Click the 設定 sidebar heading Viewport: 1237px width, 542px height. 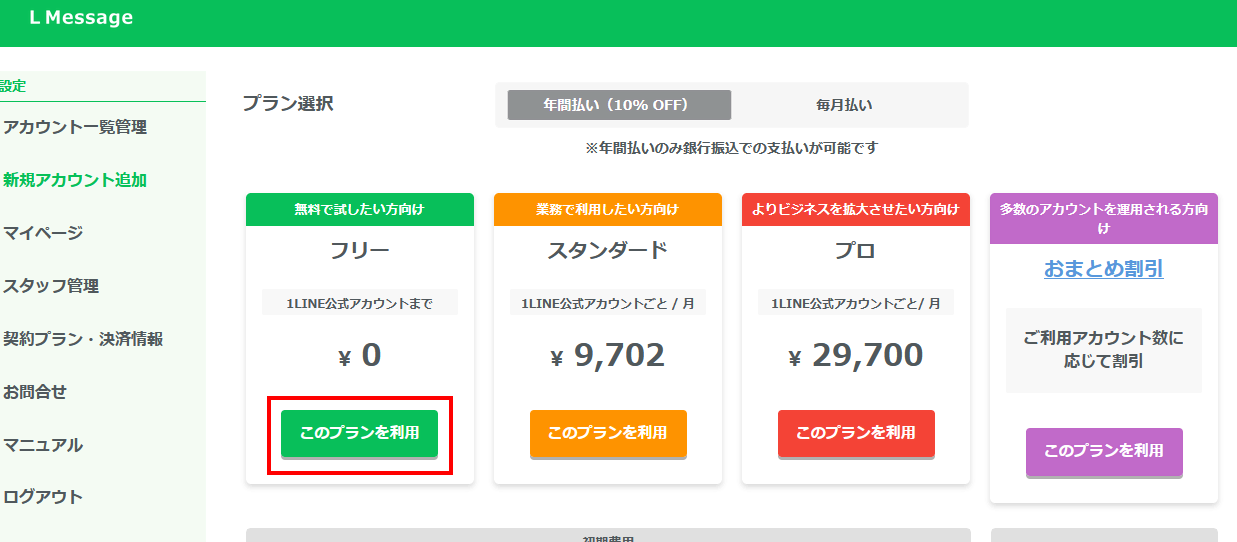pos(13,86)
